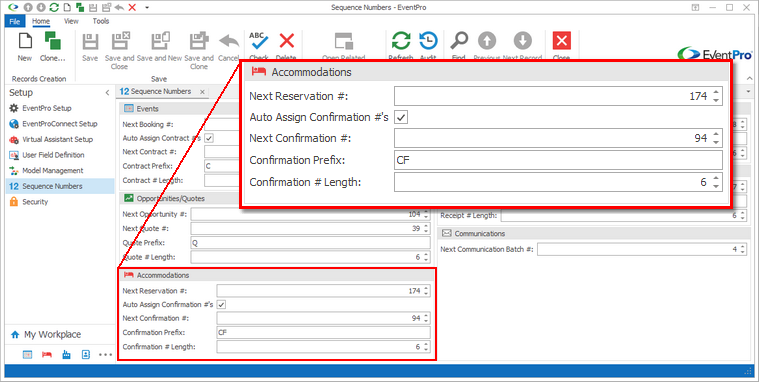Click the lower Next Confirmation # field
Viewport: 759px width, 382px height.
tap(323, 319)
